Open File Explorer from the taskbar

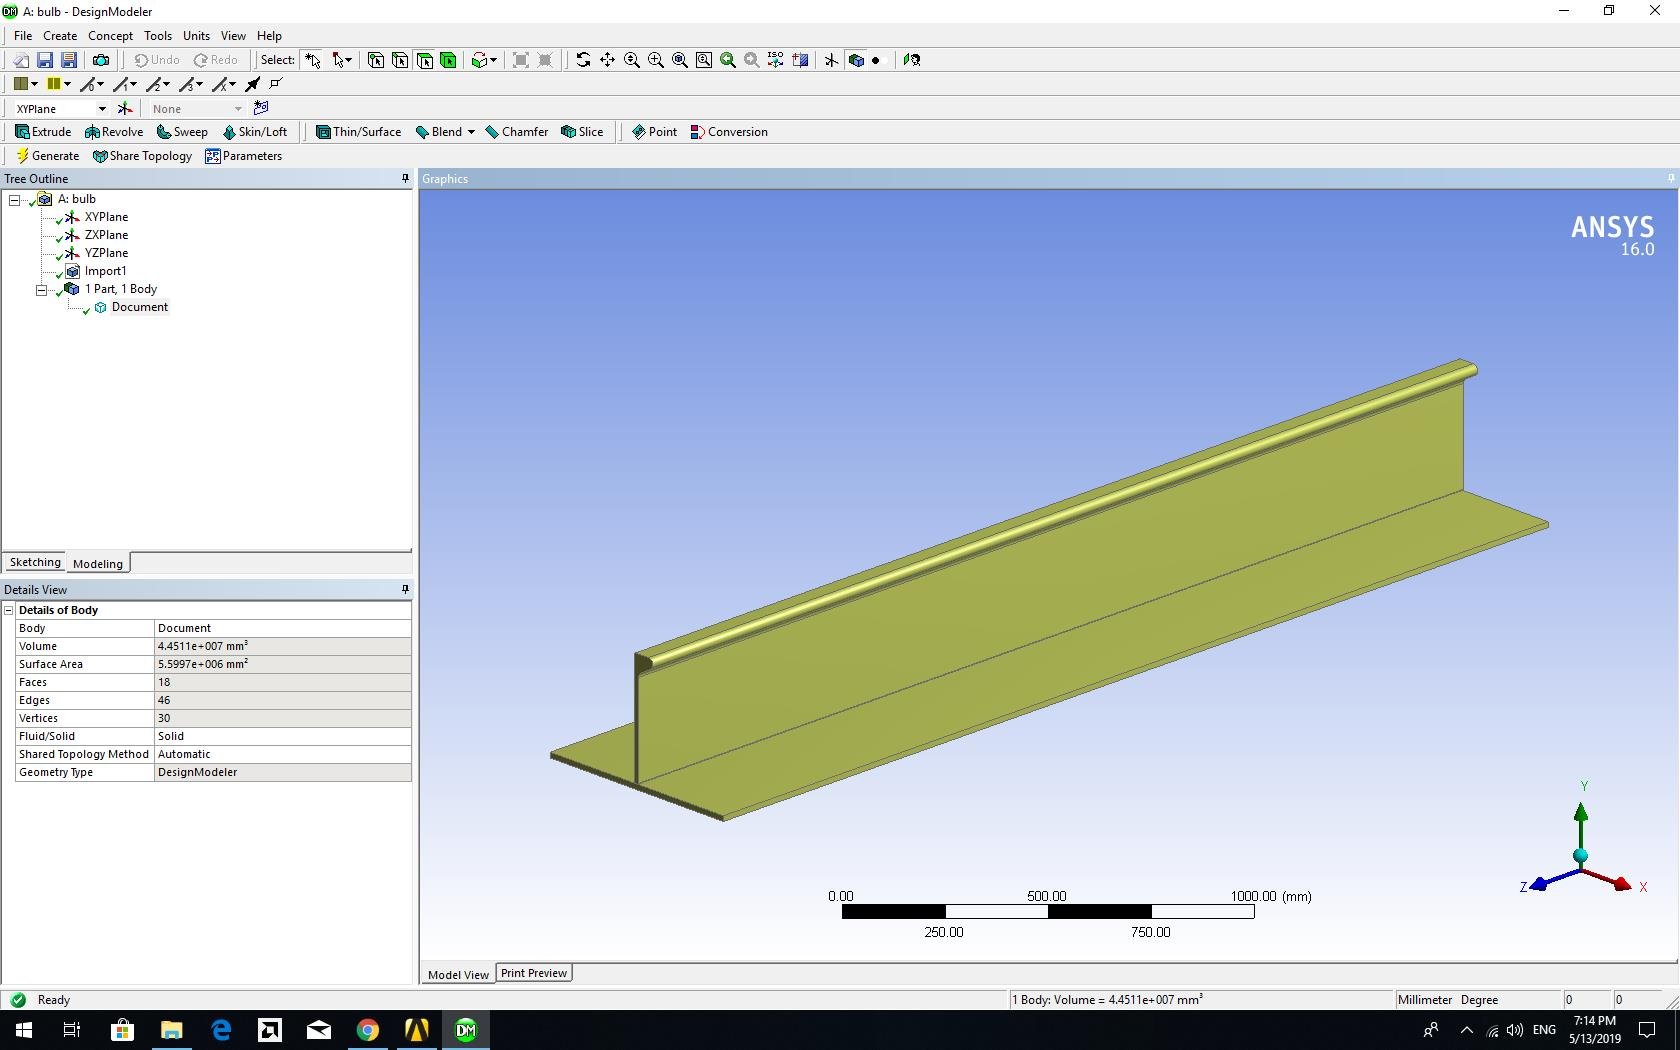172,1030
